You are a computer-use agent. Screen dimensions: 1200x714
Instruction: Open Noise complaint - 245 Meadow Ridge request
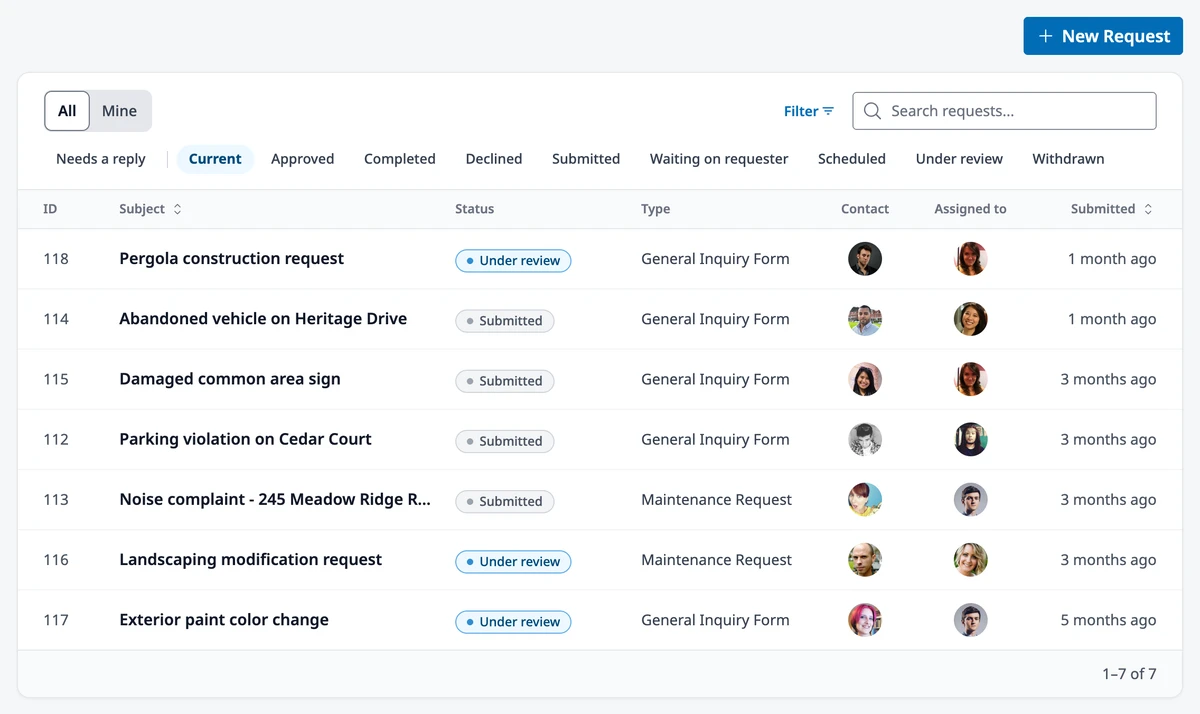click(275, 499)
